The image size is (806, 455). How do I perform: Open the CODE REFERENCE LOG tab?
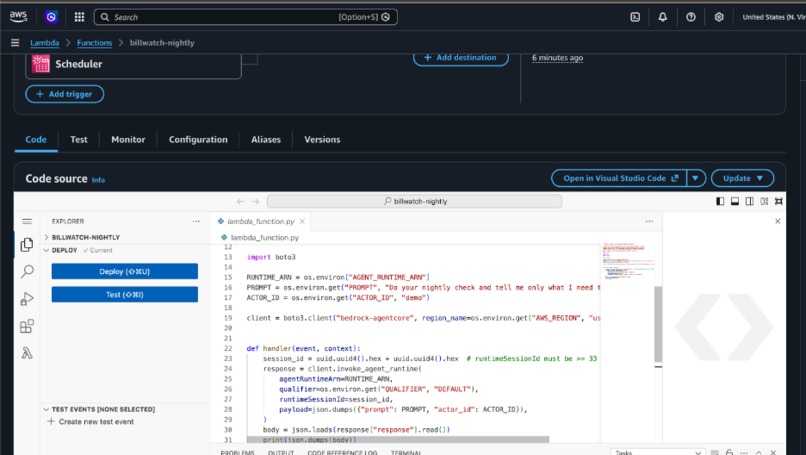tap(342, 452)
